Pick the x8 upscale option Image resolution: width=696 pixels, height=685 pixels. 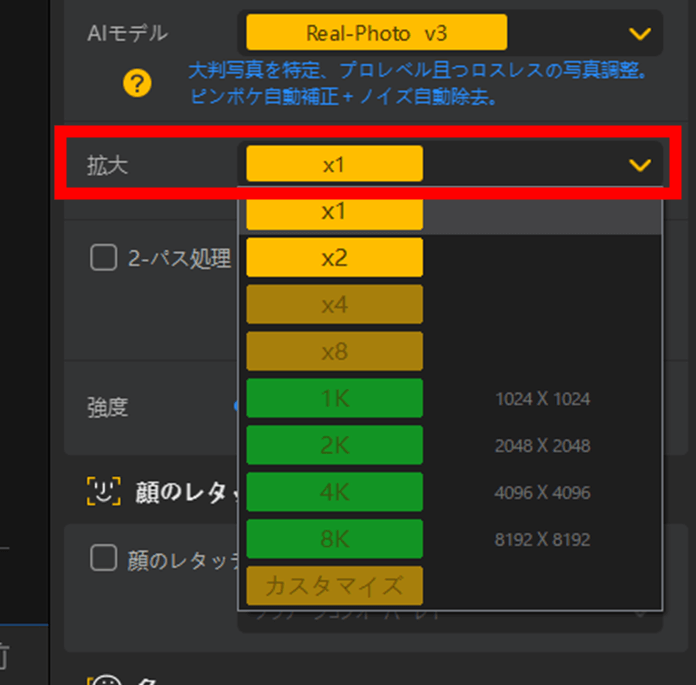[x=334, y=352]
